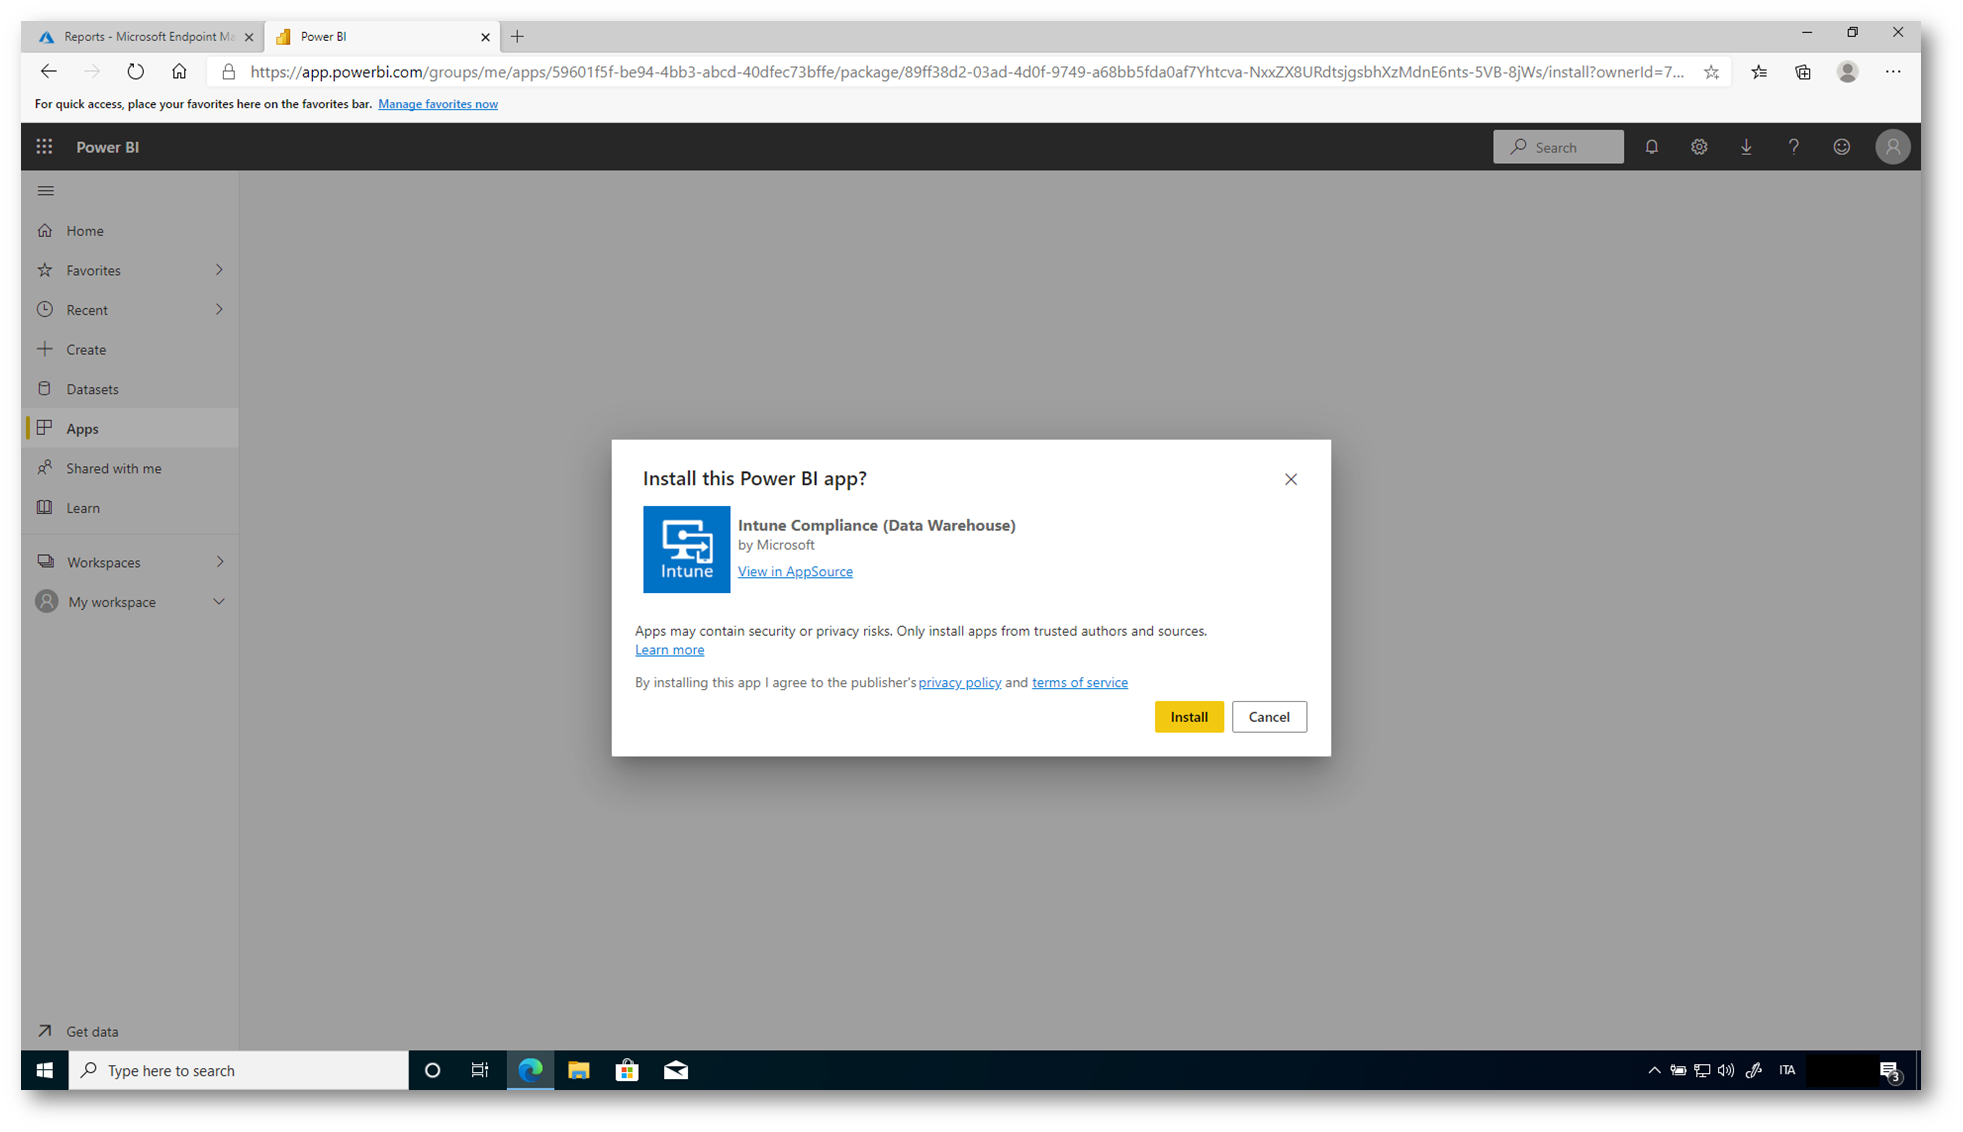Click the Power BI search box

click(x=1558, y=147)
